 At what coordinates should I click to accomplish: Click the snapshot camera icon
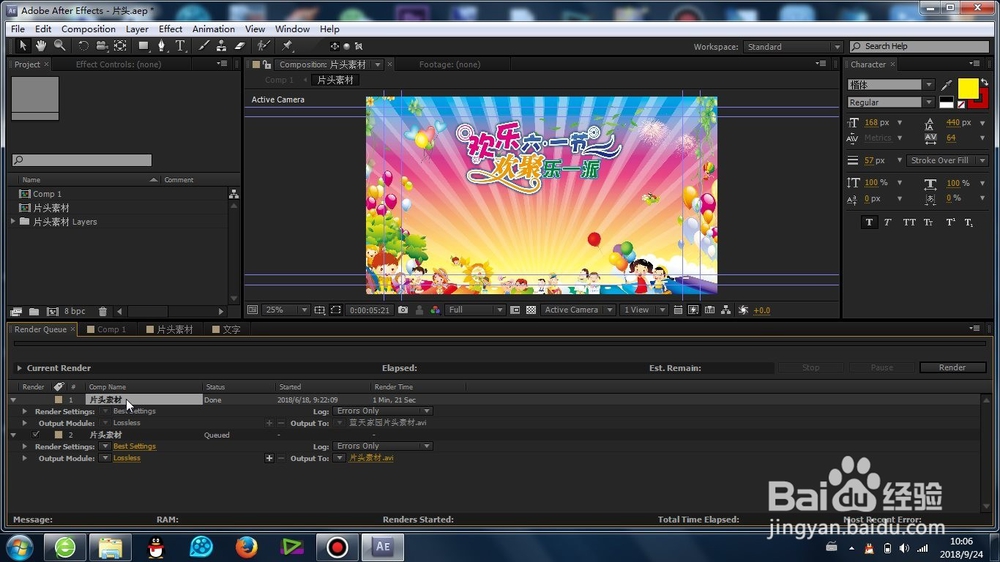[403, 310]
